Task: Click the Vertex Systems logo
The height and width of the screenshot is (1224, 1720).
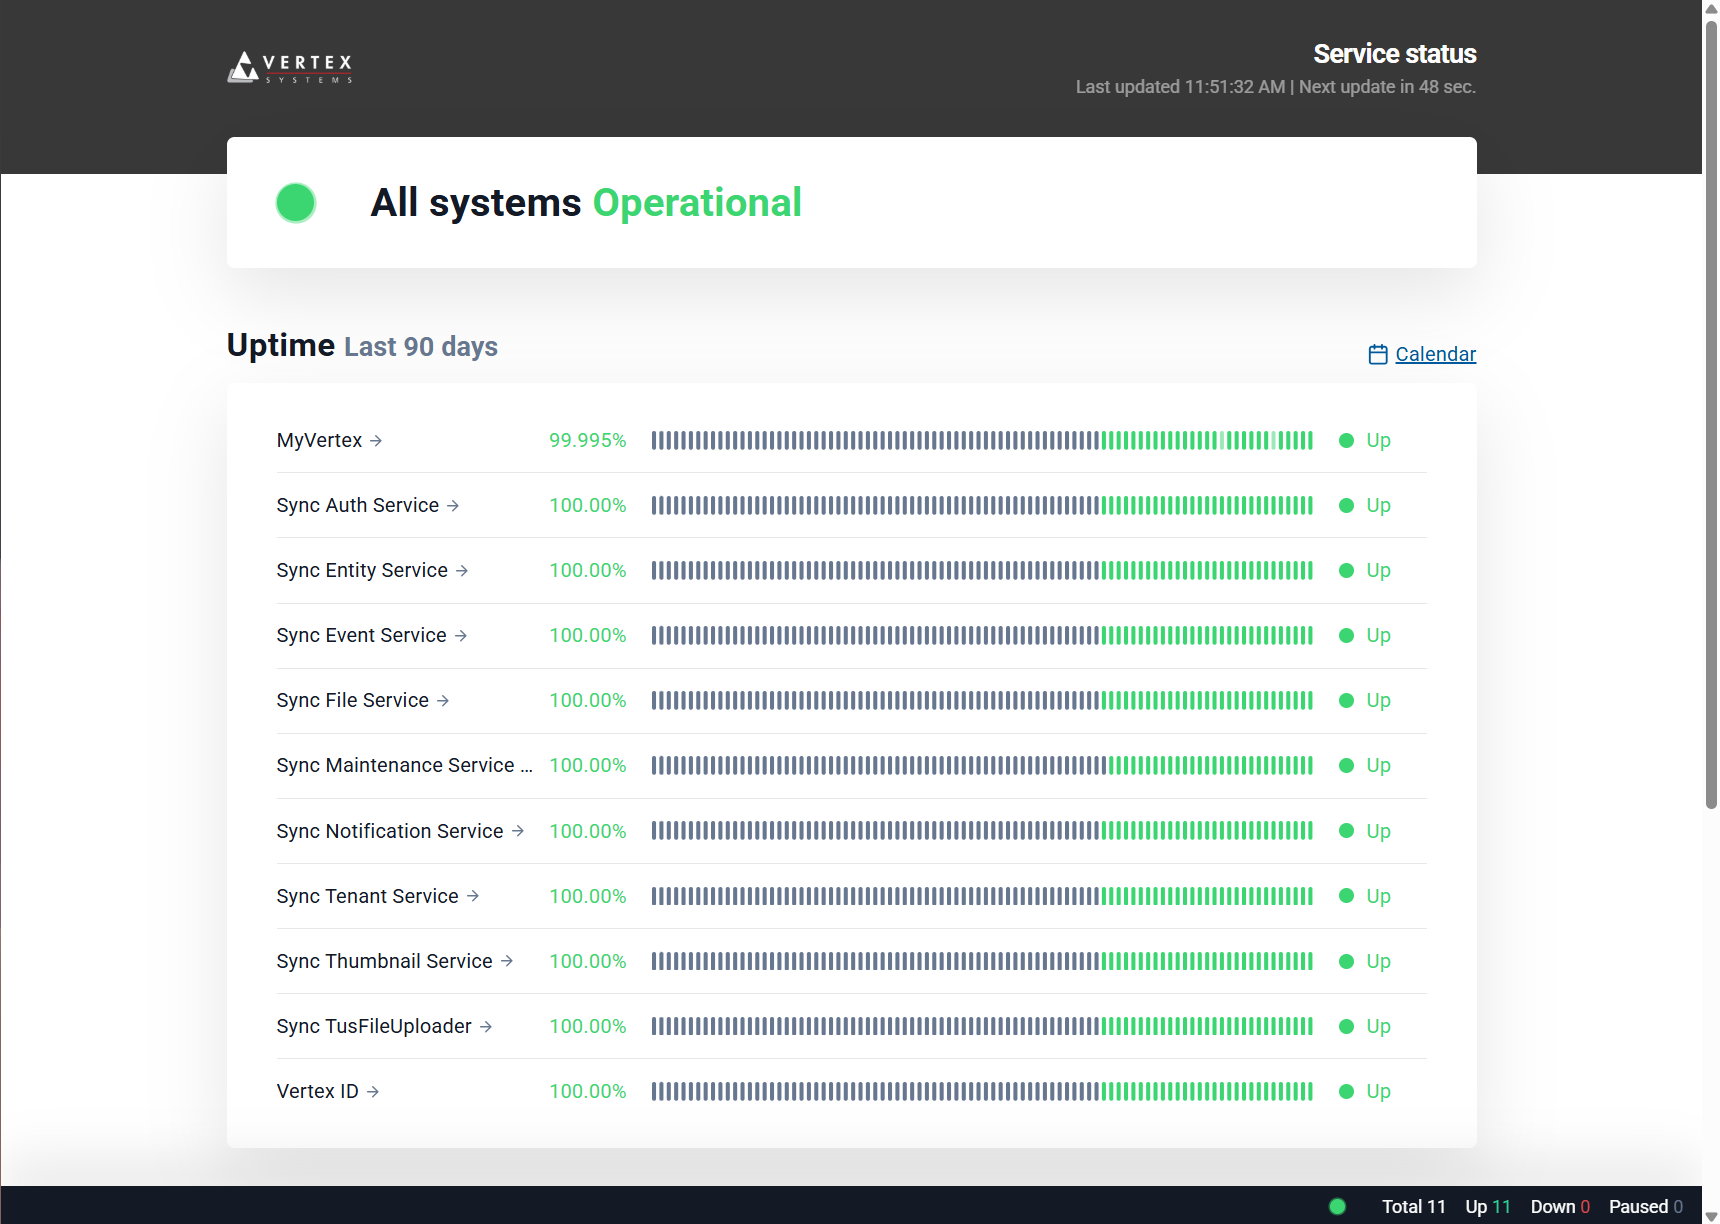Action: 290,67
